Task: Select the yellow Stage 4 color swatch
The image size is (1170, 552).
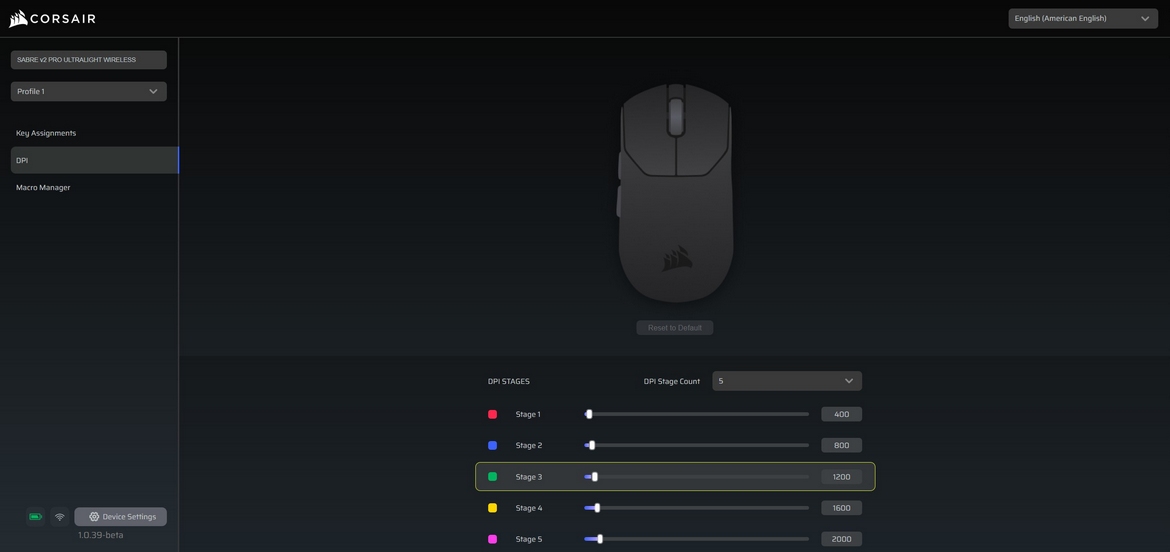Action: pyautogui.click(x=492, y=508)
